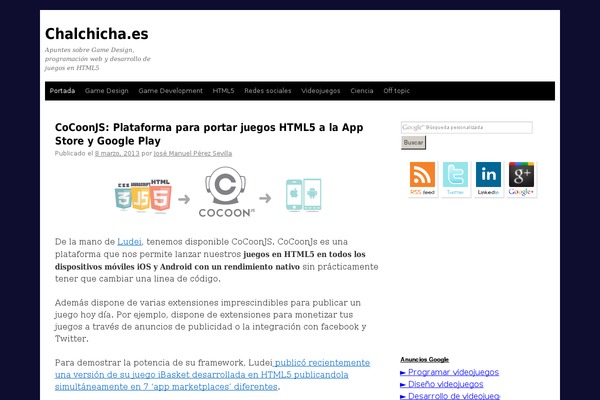Open the CoCoonJS article title
The height and width of the screenshot is (400, 600).
pos(209,134)
